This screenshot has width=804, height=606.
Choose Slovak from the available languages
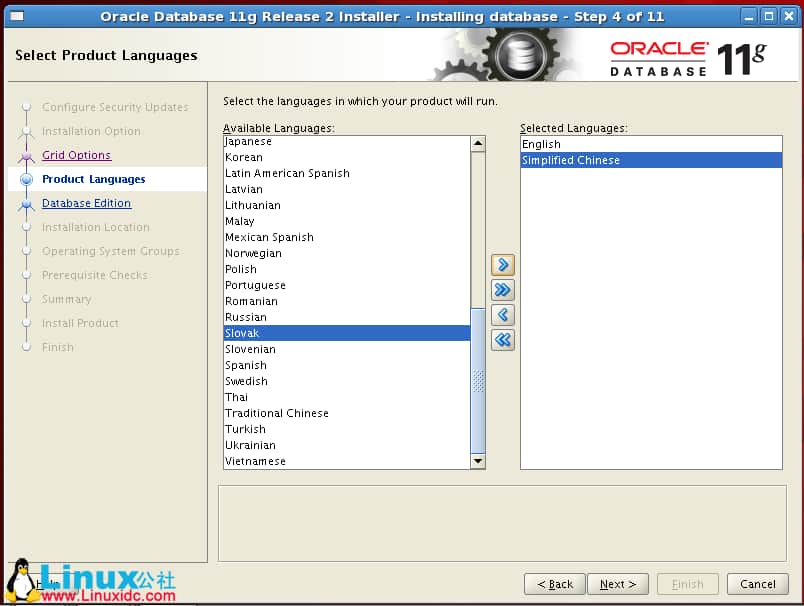(243, 333)
